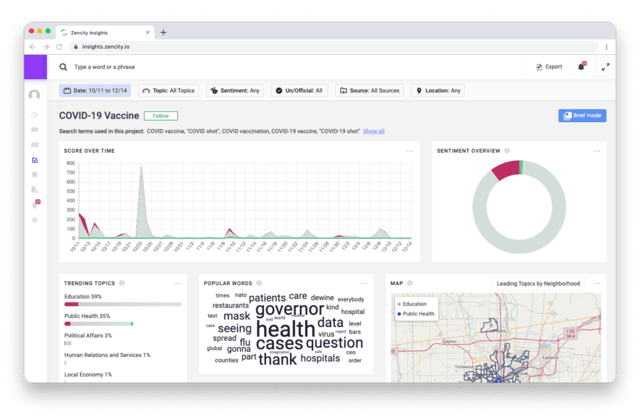This screenshot has width=640, height=418.
Task: Click the Show all search terms link
Action: tap(374, 131)
